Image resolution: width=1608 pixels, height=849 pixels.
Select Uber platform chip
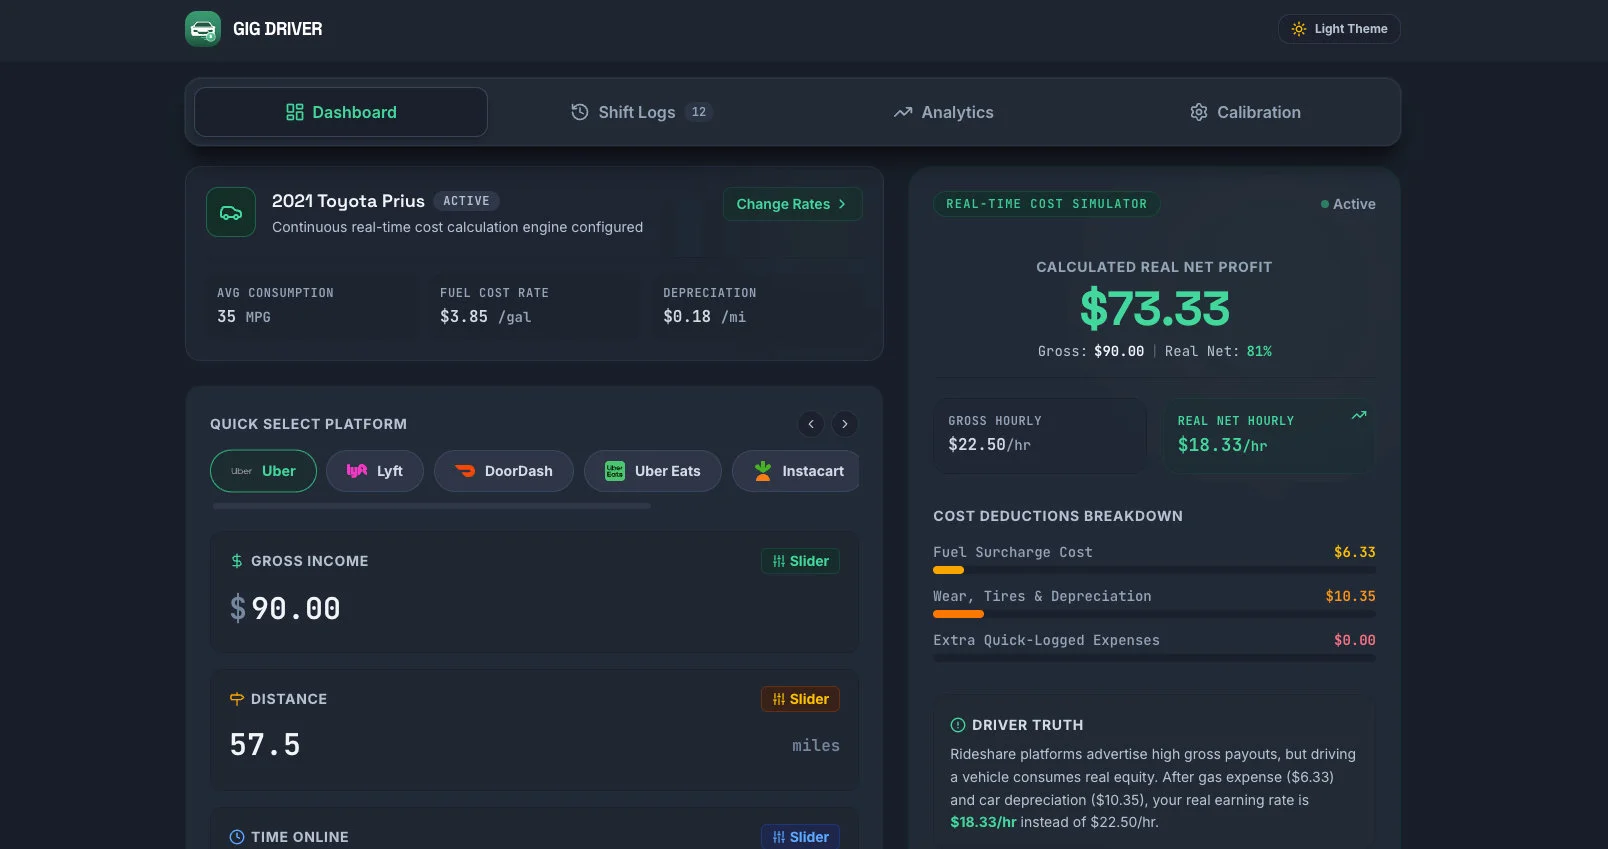tap(263, 471)
